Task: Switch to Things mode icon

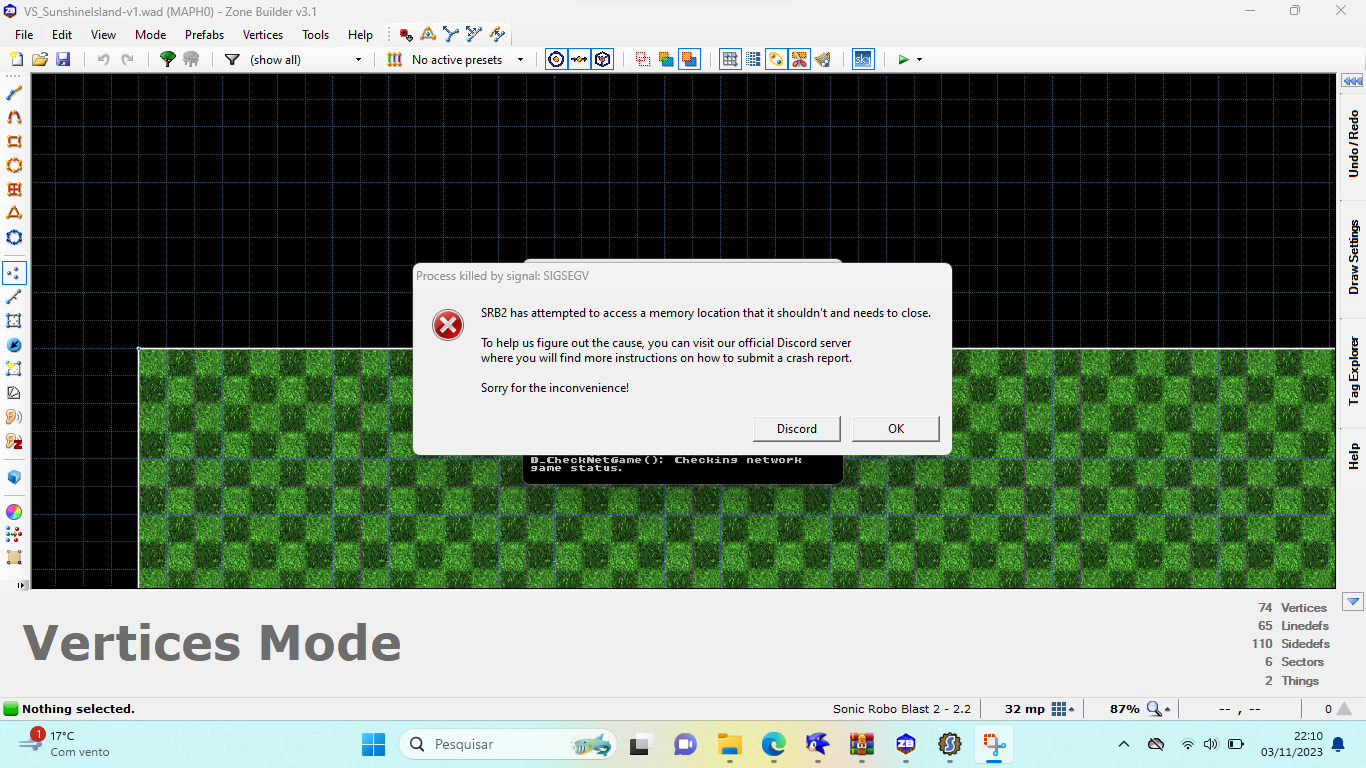Action: click(x=14, y=345)
